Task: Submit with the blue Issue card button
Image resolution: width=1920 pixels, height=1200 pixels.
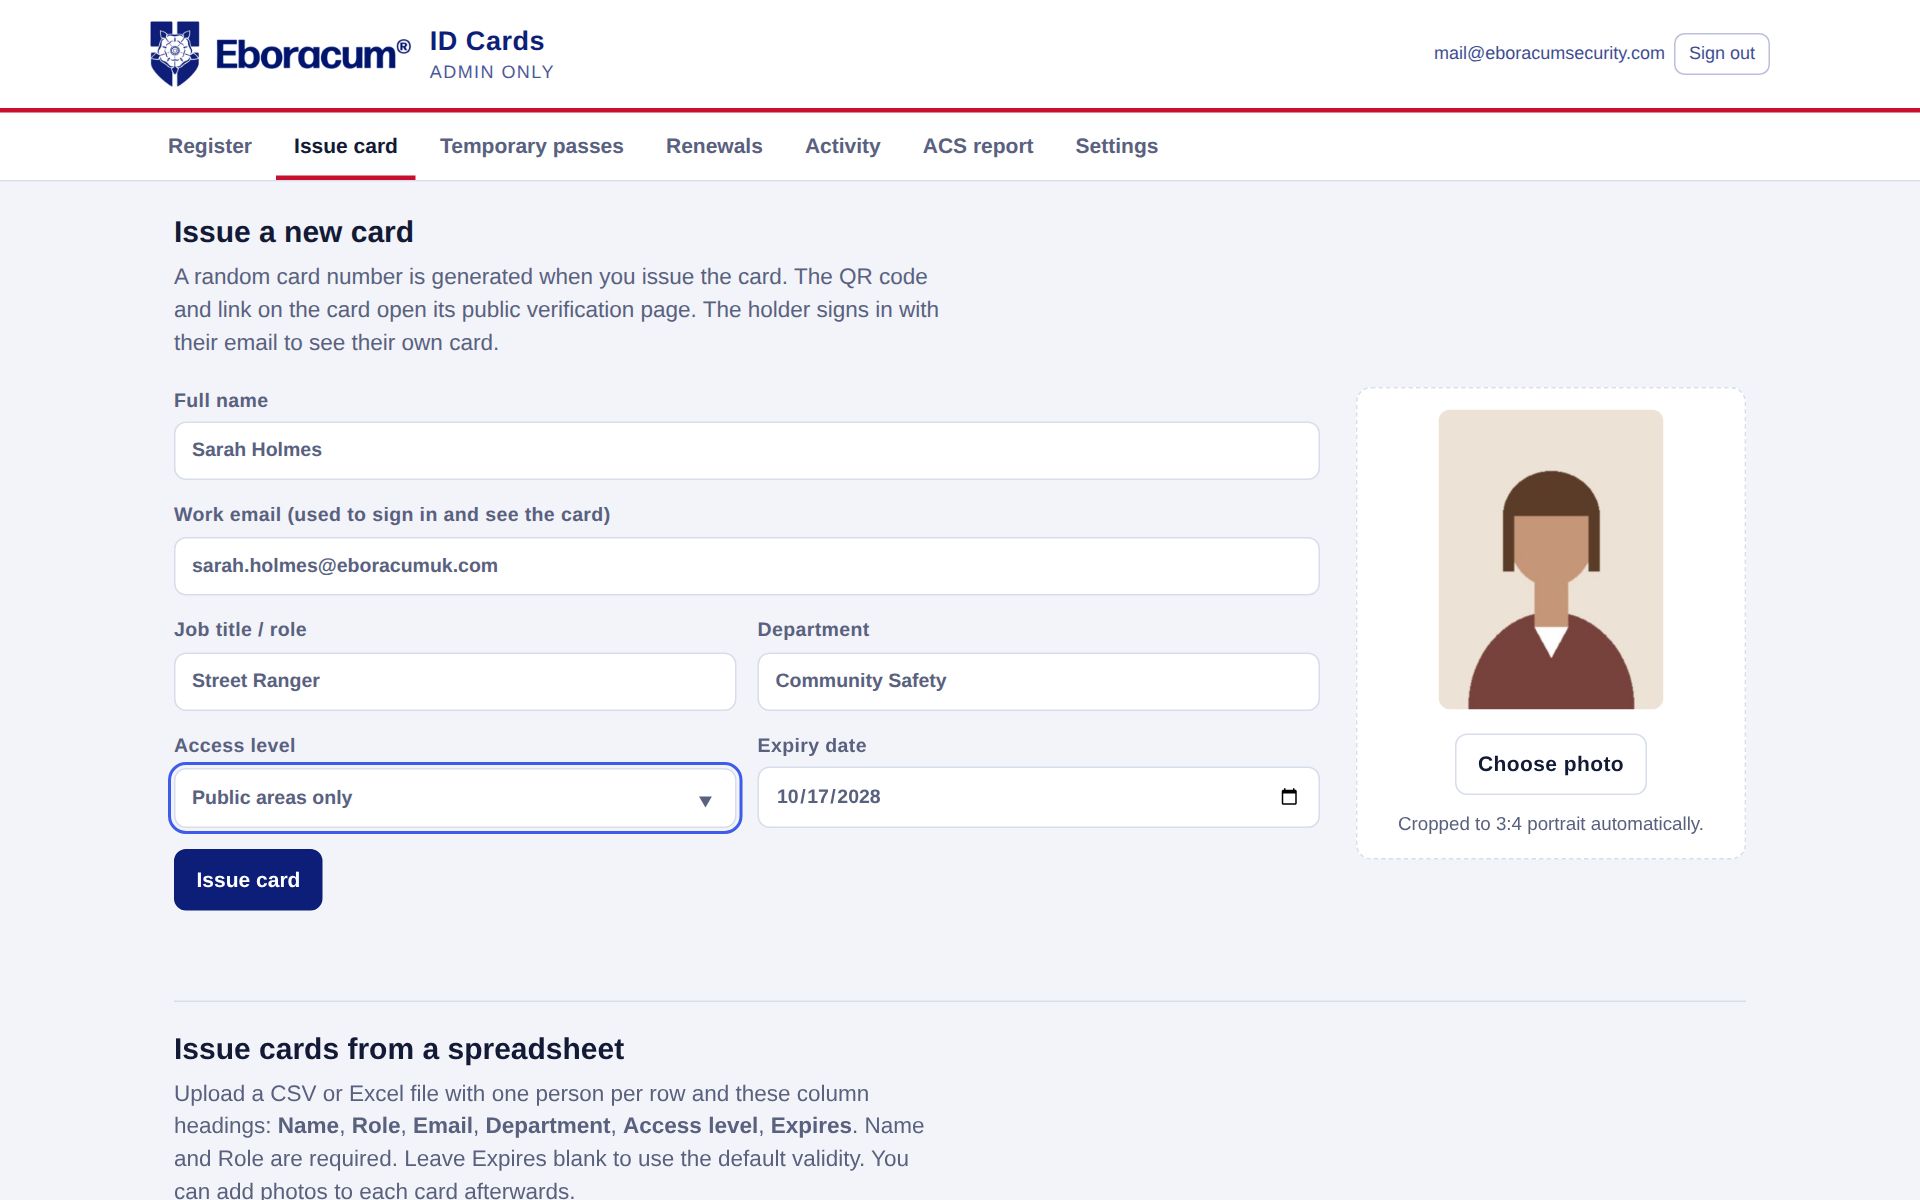Action: pyautogui.click(x=248, y=880)
